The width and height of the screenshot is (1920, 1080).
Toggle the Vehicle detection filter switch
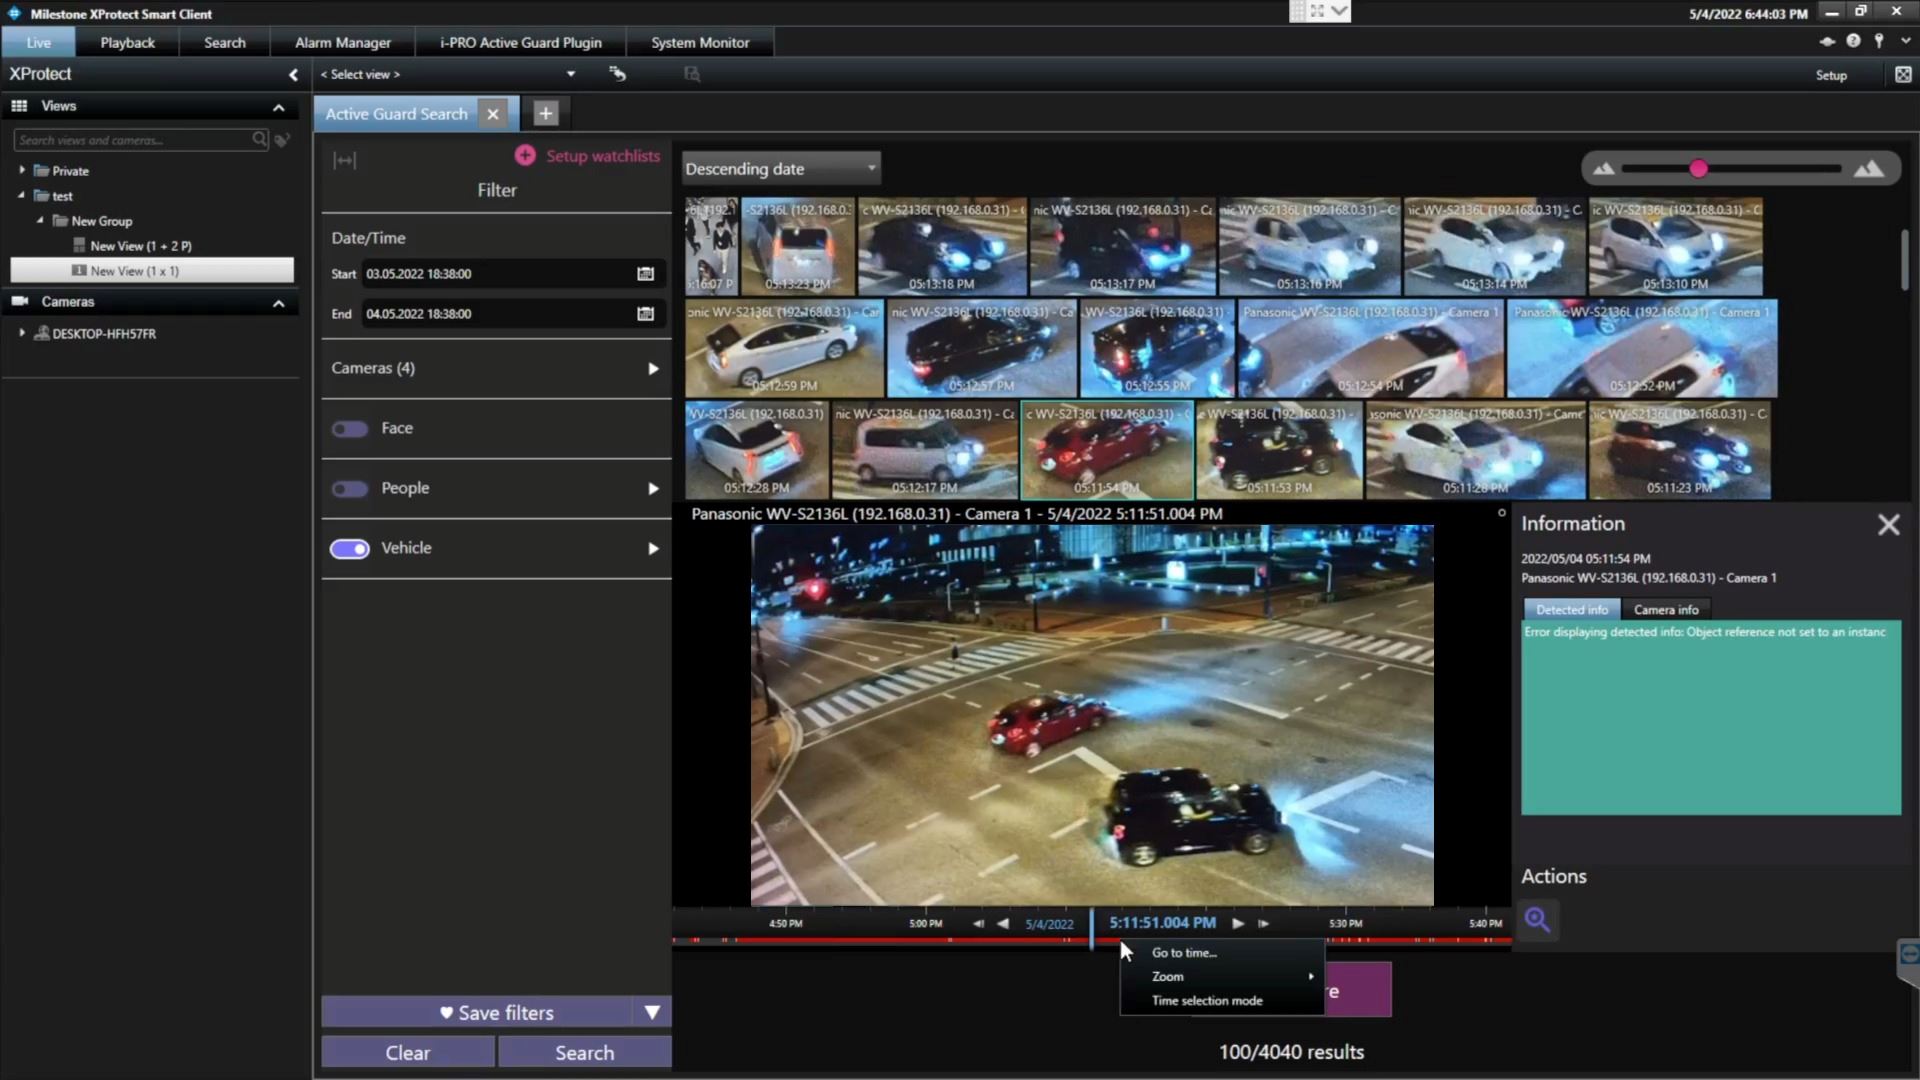[x=349, y=546]
